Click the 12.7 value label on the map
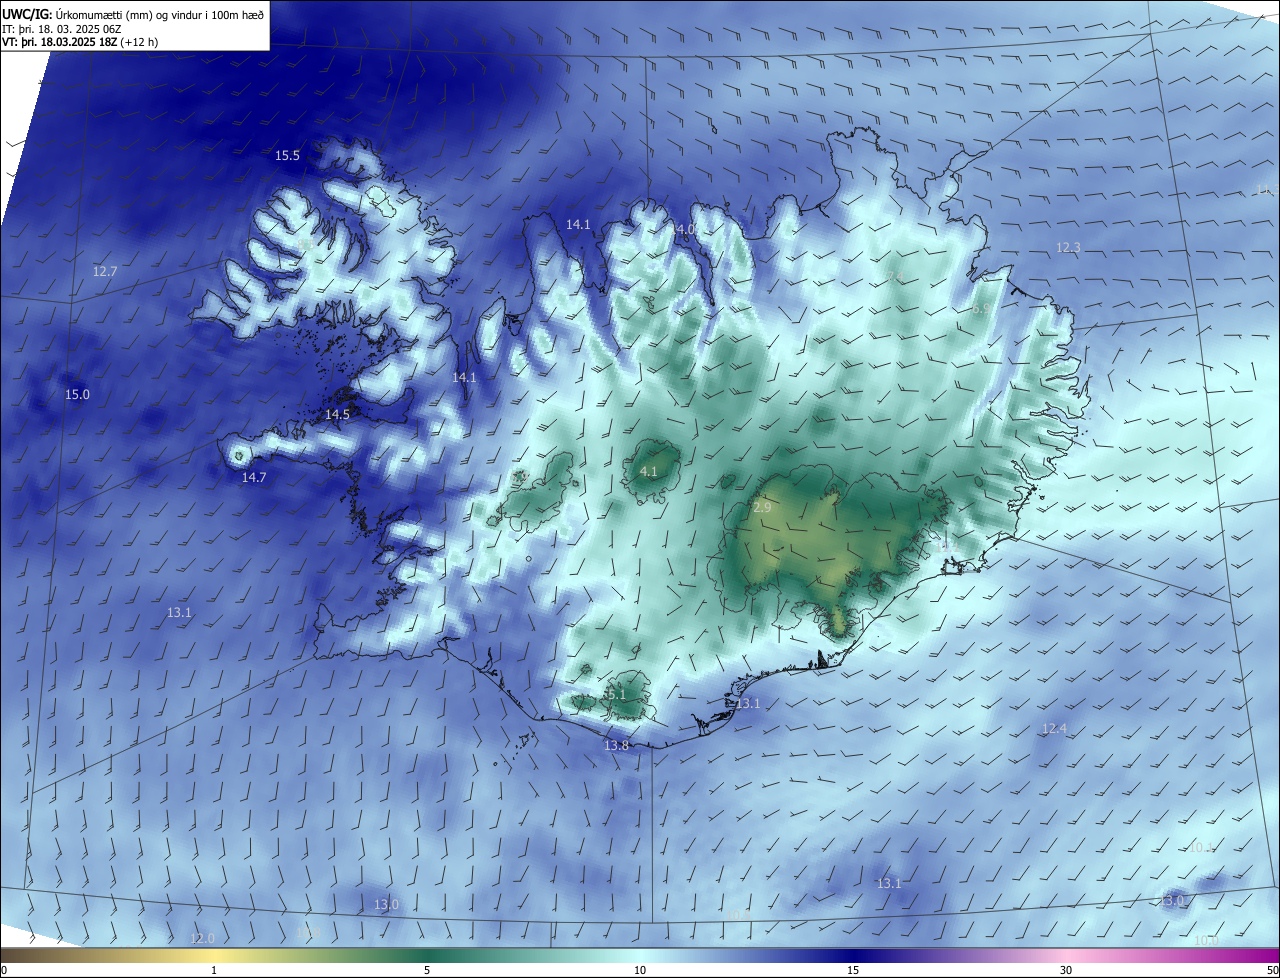Viewport: 1280px width, 978px height. (x=105, y=271)
